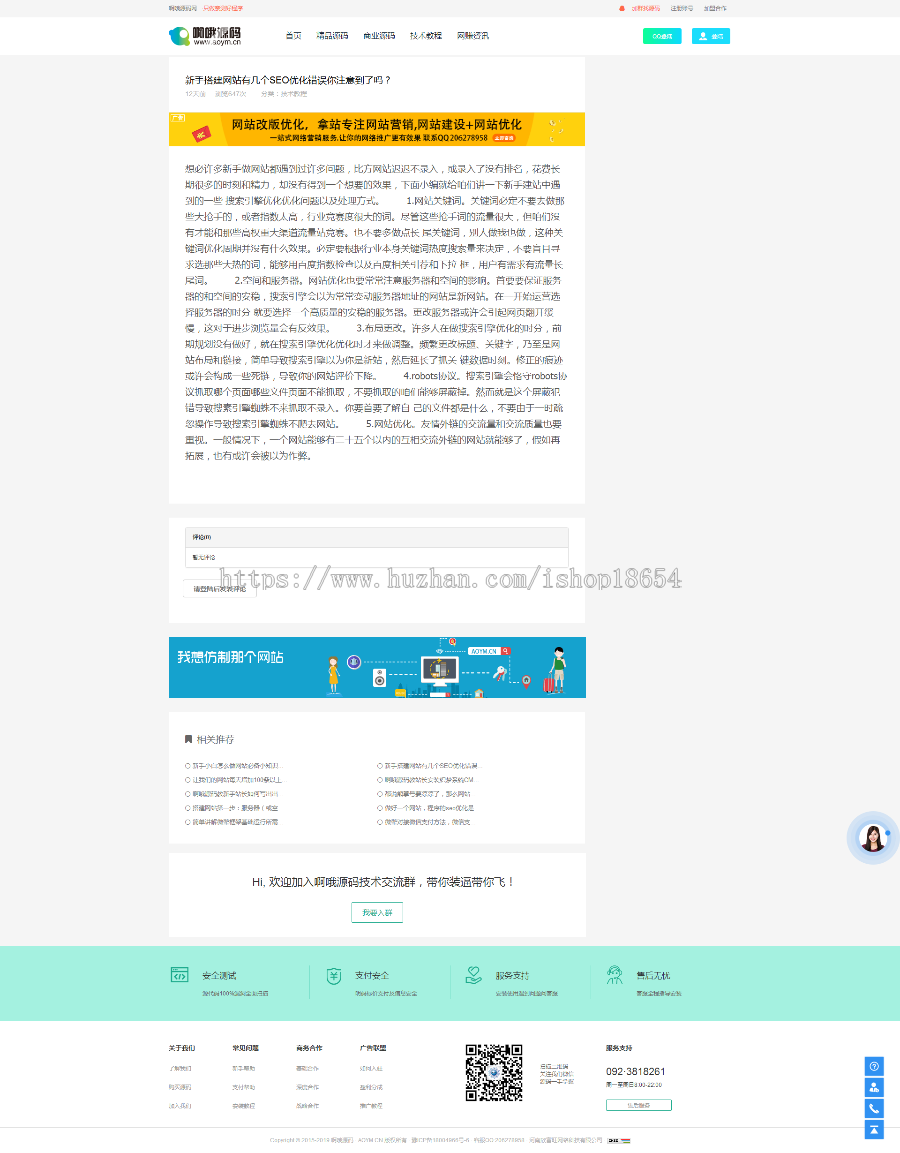This screenshot has width=900, height=1153.
Task: Click the 登录 button in header
Action: [x=710, y=35]
